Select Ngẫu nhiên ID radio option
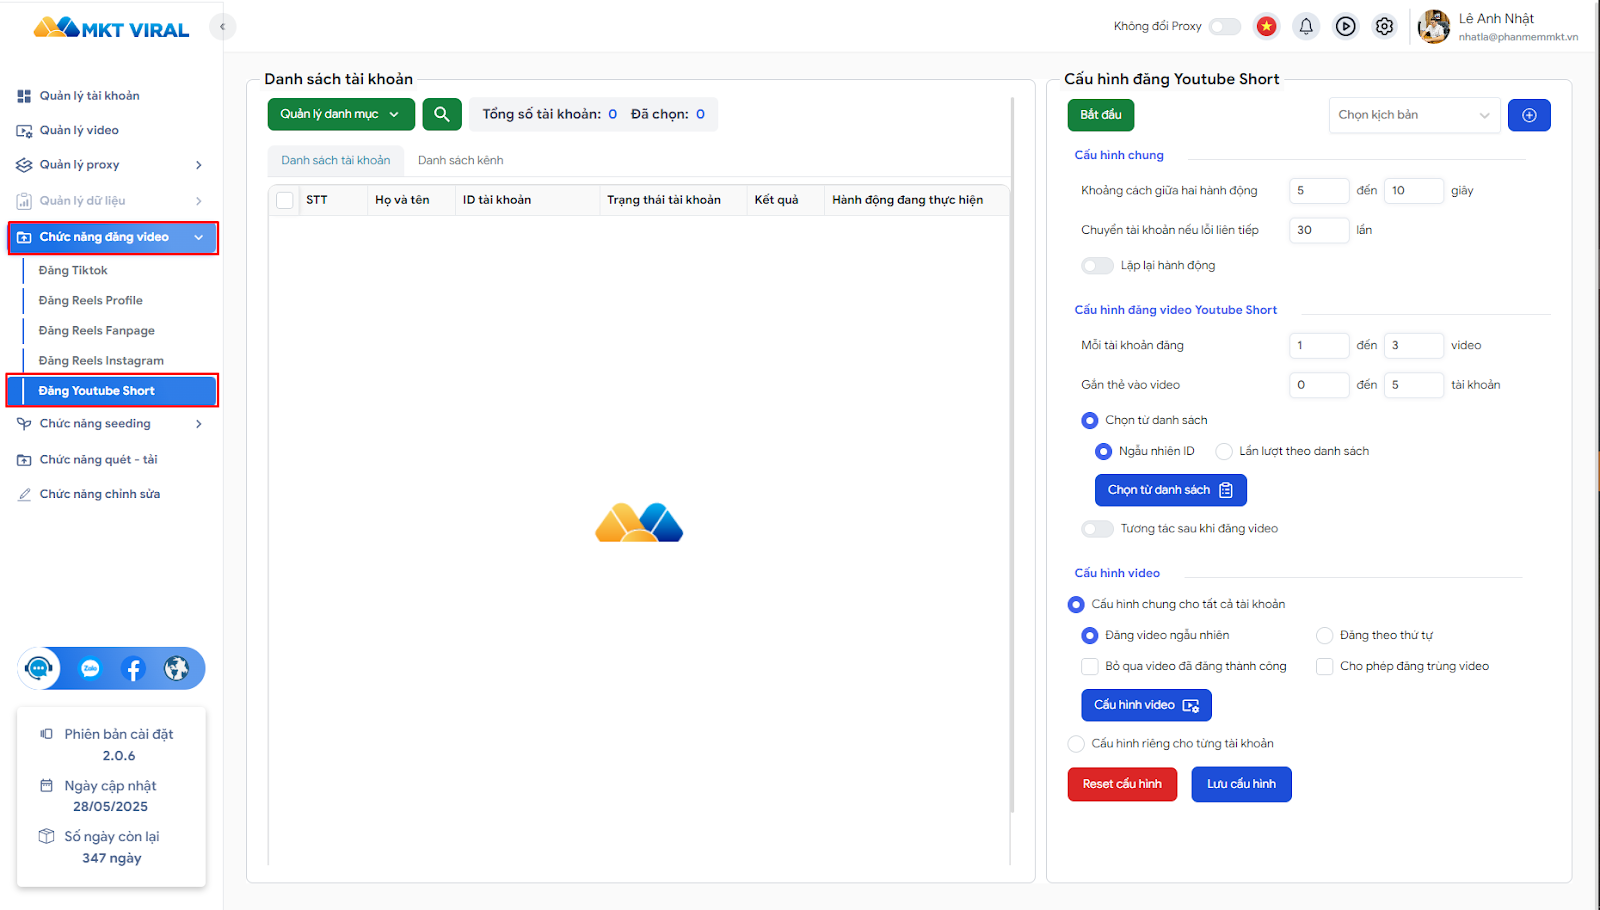The height and width of the screenshot is (910, 1600). (x=1103, y=452)
